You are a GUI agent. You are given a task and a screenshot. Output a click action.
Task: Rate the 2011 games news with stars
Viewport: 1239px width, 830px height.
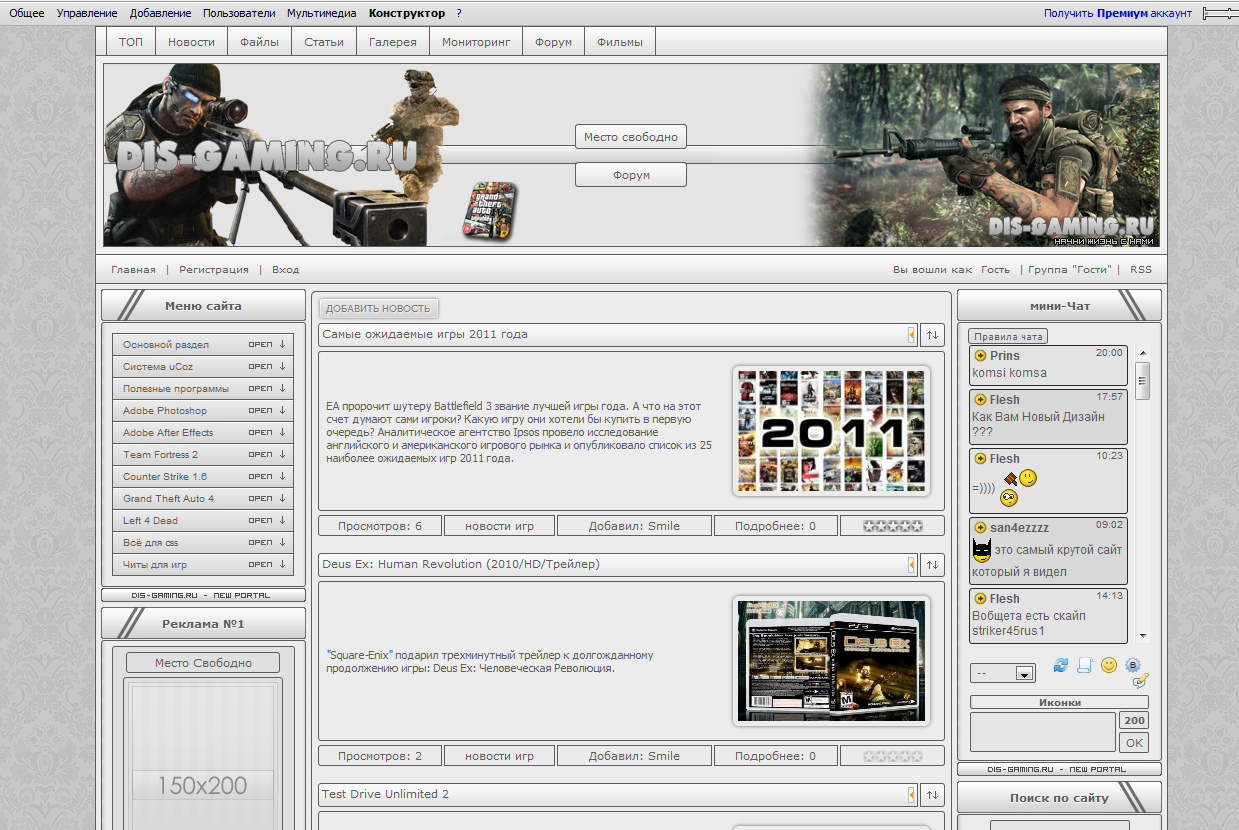893,526
